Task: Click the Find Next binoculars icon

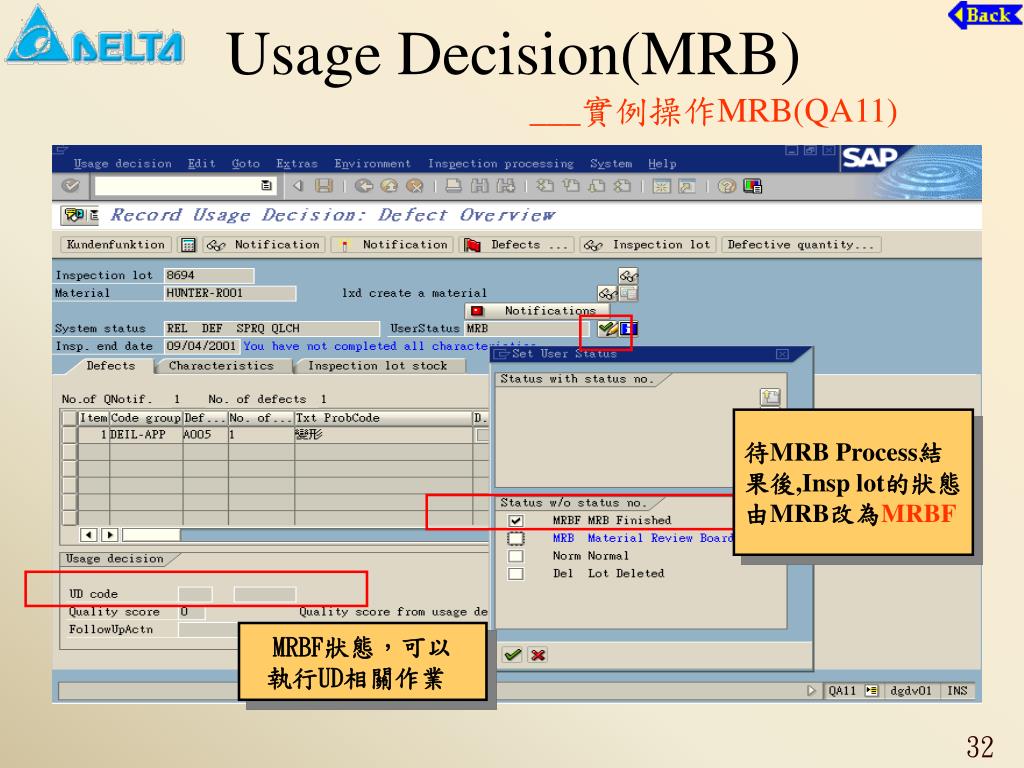Action: 505,186
